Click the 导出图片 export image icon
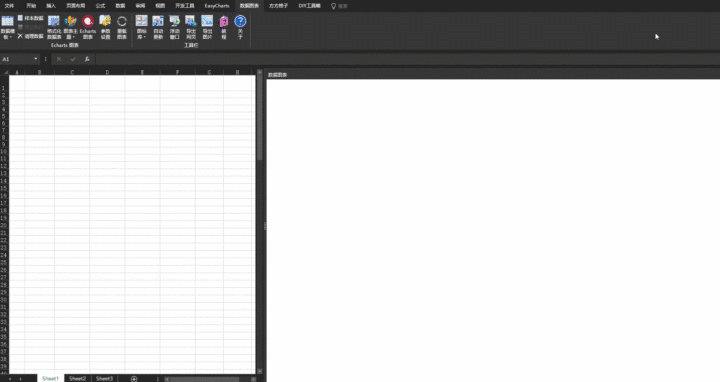720x382 pixels. [207, 27]
